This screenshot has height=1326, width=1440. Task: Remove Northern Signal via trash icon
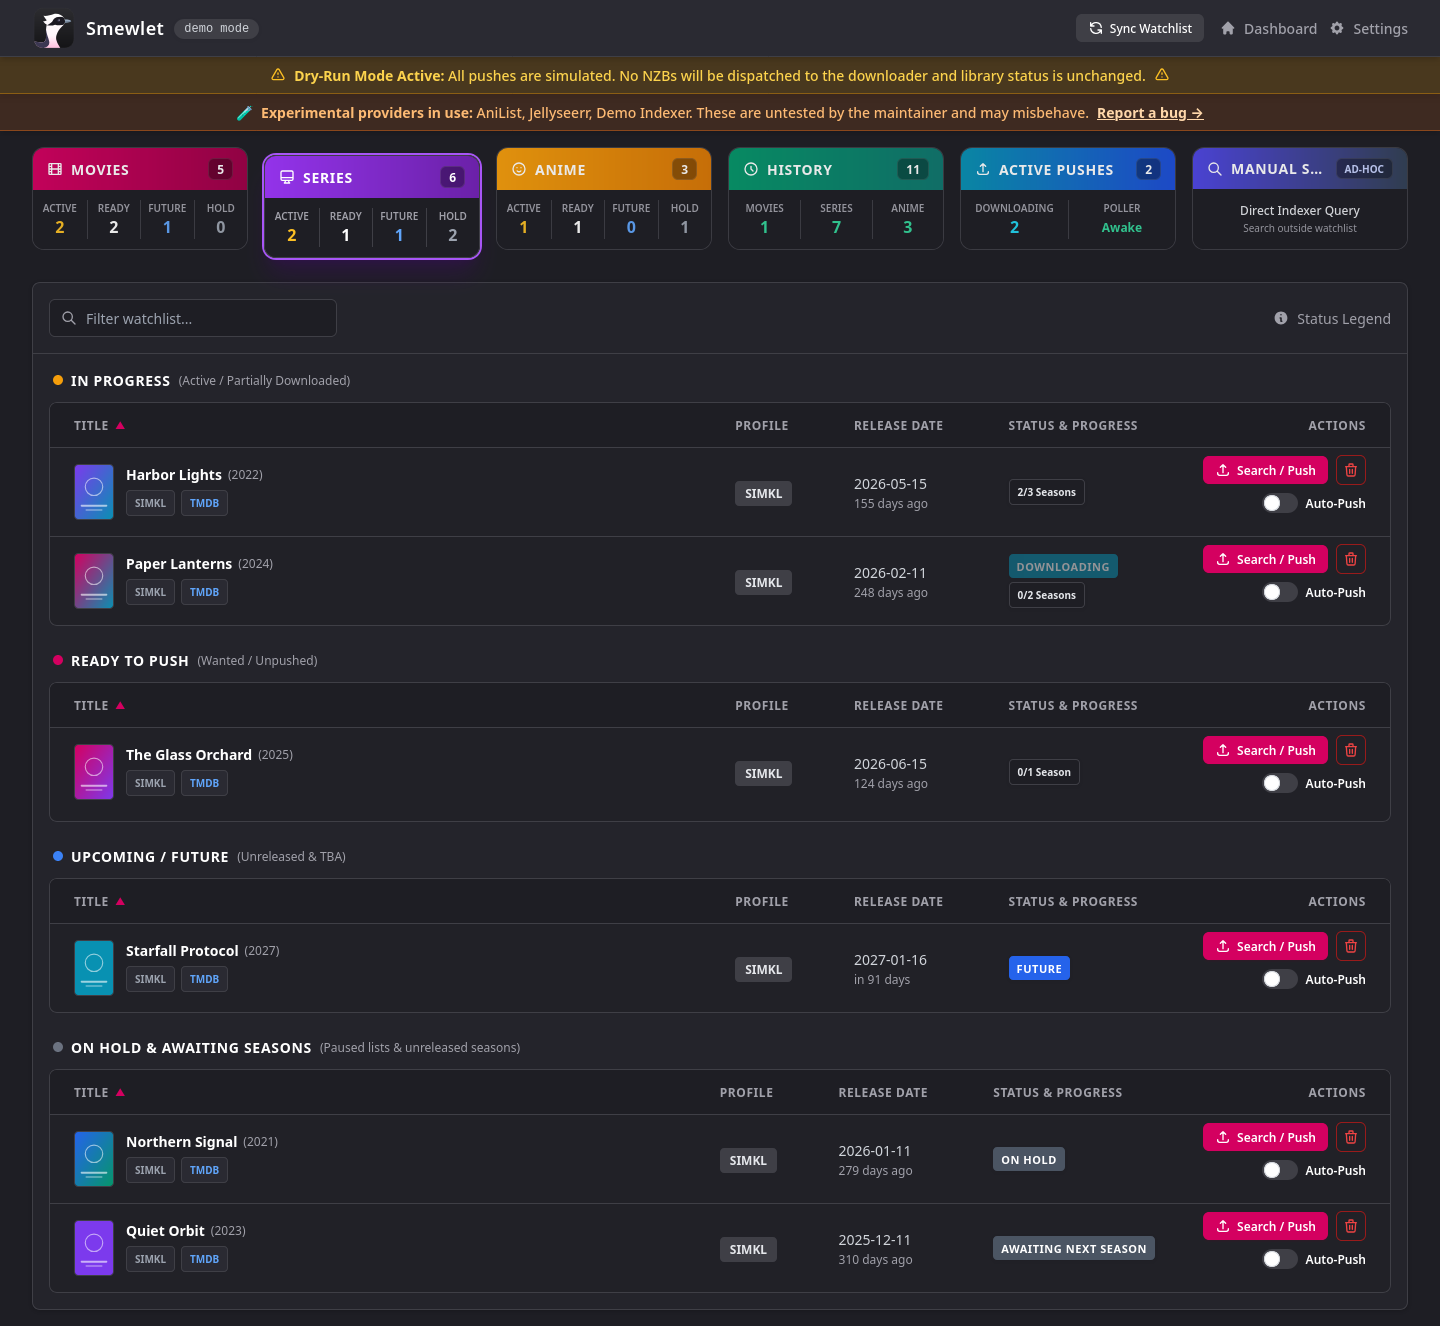coord(1351,1137)
